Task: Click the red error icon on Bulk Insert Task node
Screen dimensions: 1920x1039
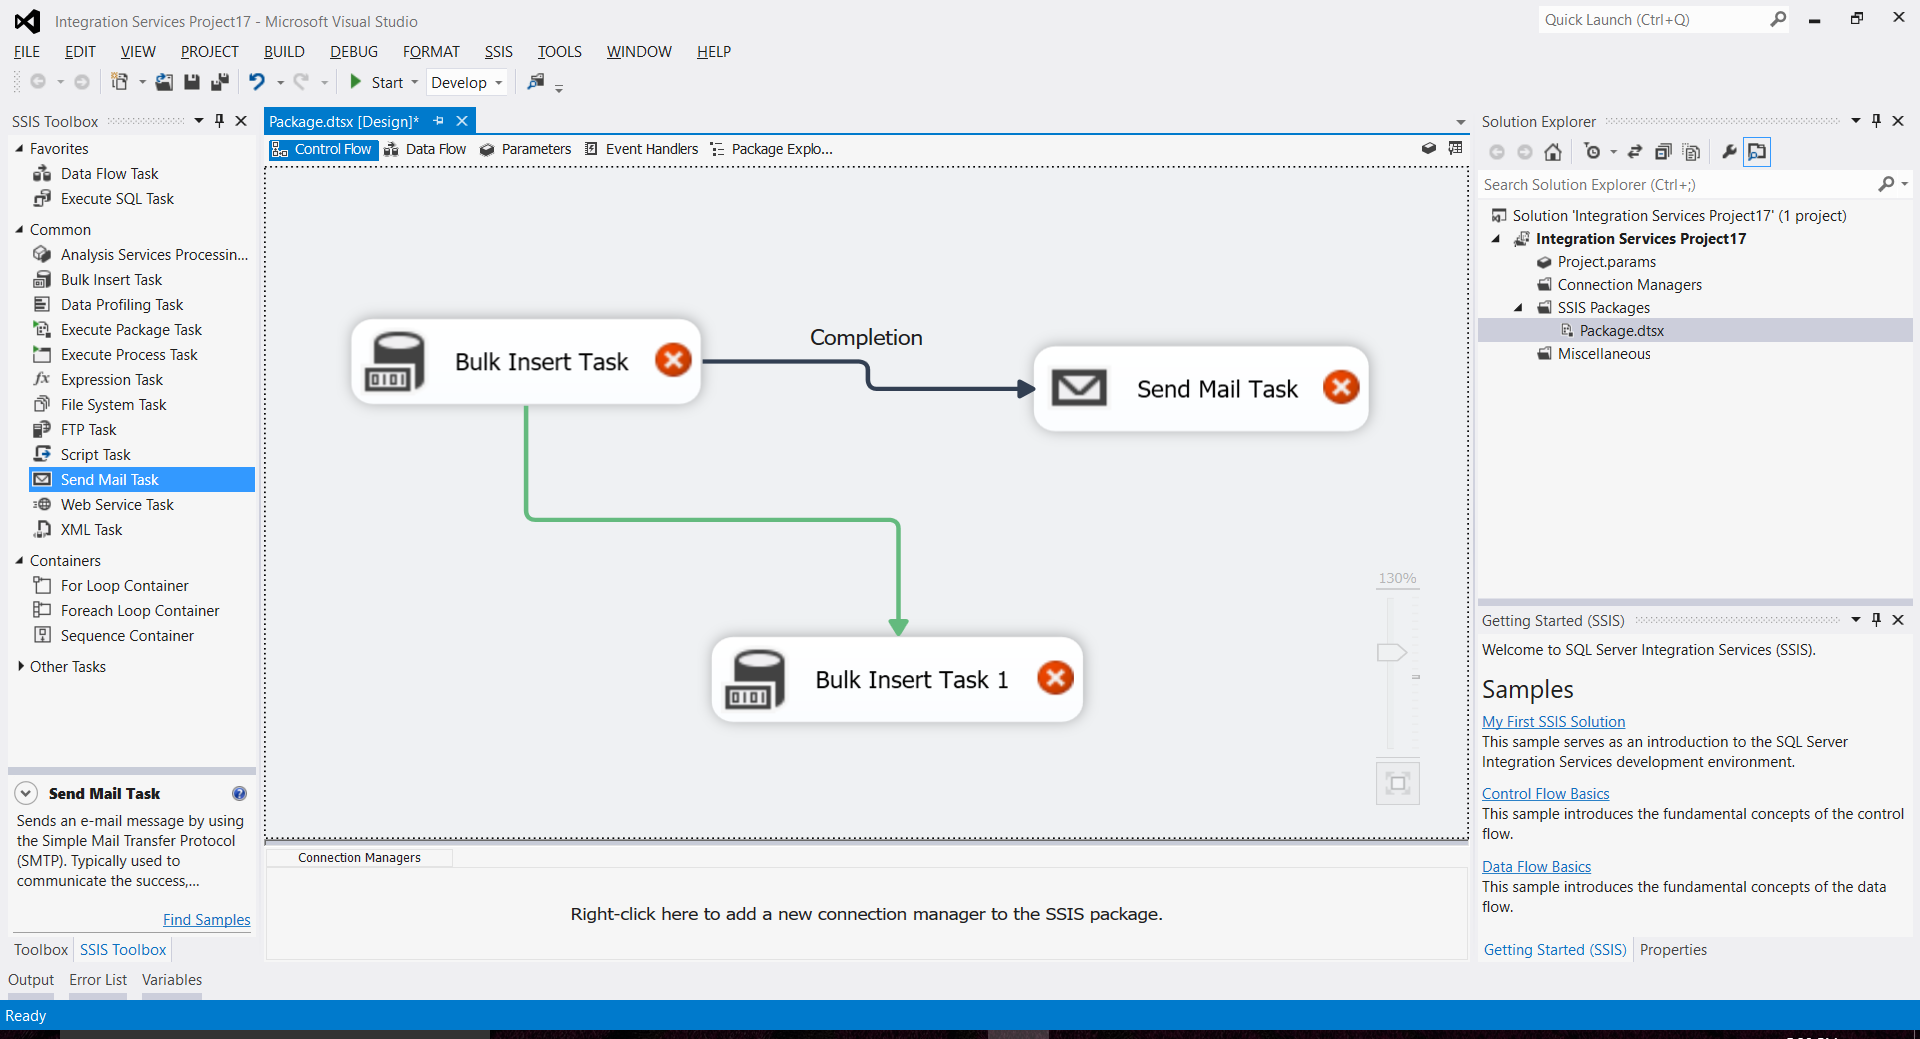Action: tap(673, 359)
